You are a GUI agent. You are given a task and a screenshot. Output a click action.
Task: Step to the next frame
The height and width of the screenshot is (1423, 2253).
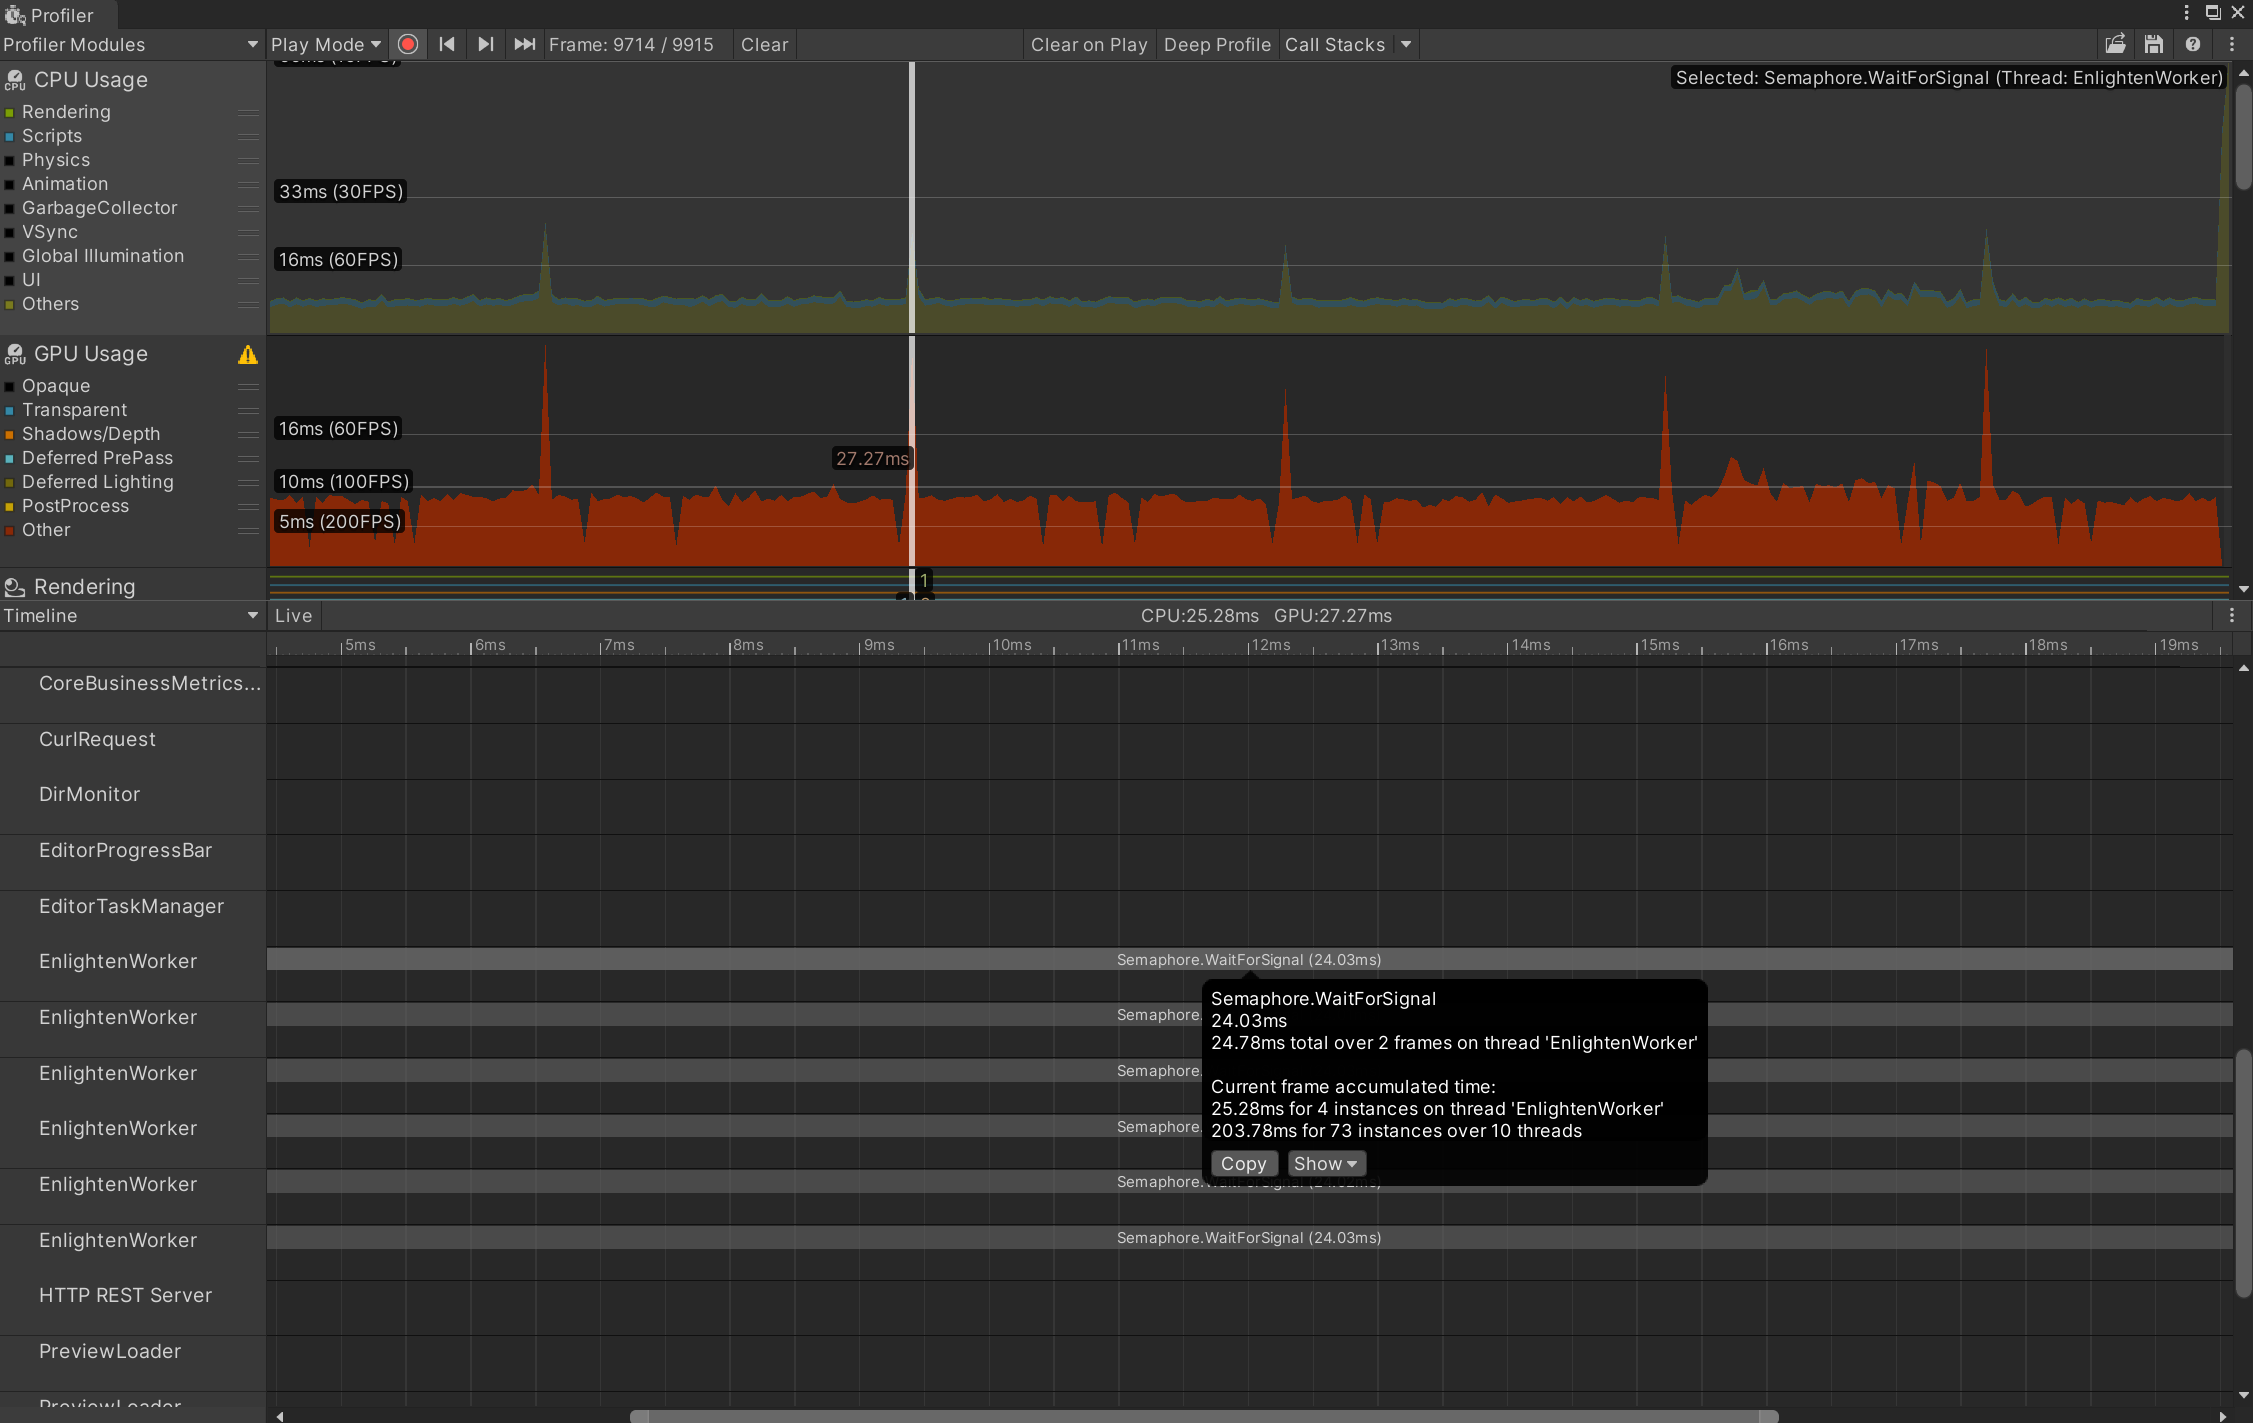tap(486, 44)
